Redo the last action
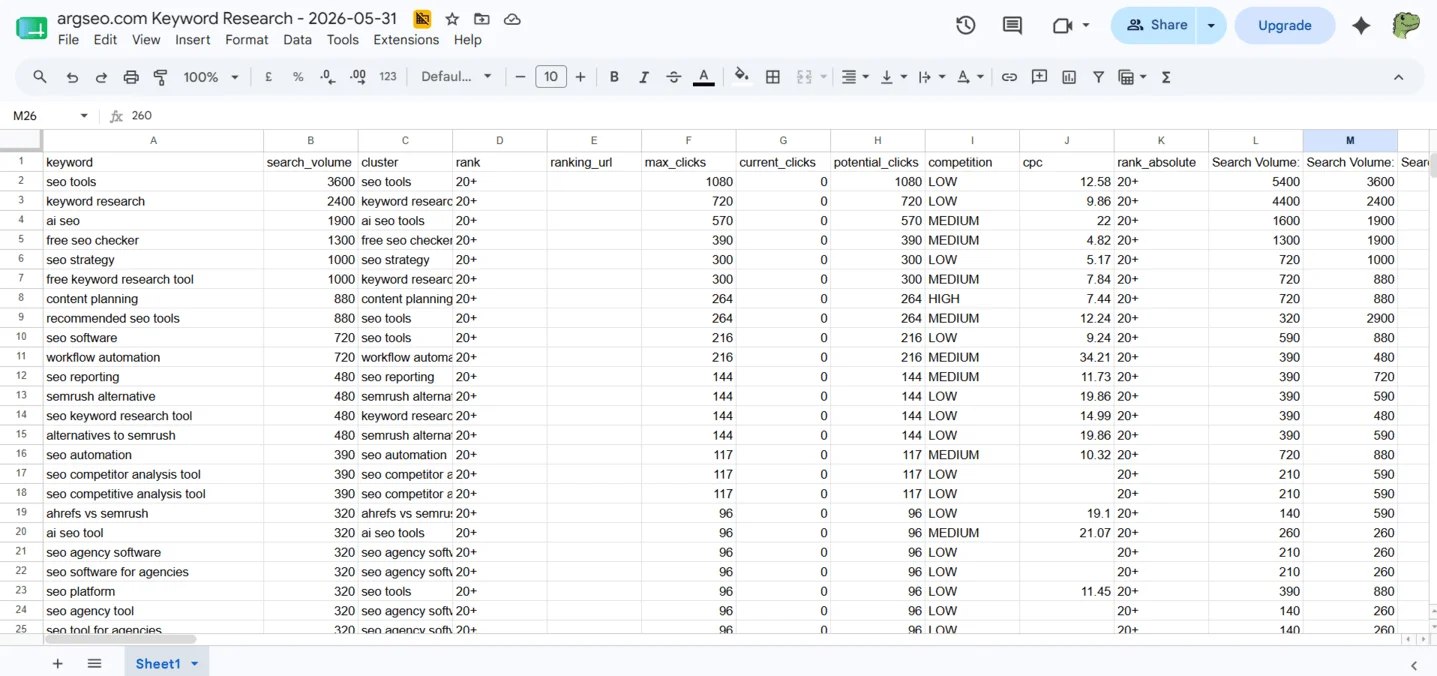 [101, 77]
